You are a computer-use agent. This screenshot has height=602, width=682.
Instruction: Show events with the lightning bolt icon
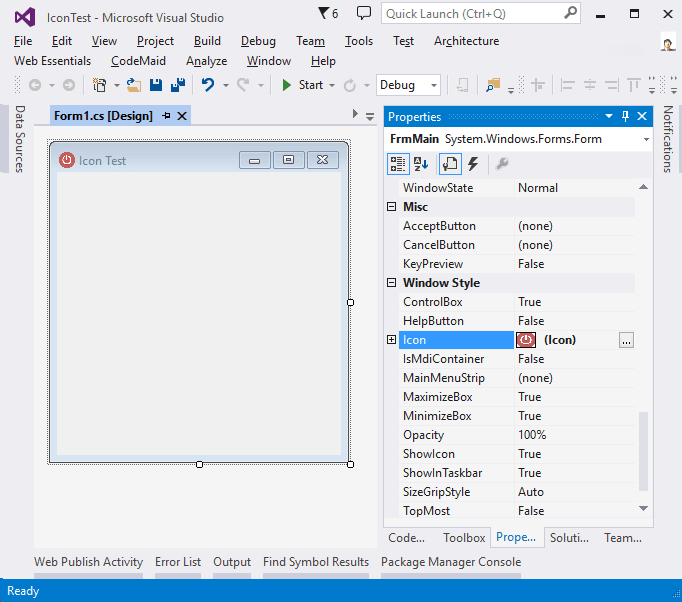(x=473, y=164)
